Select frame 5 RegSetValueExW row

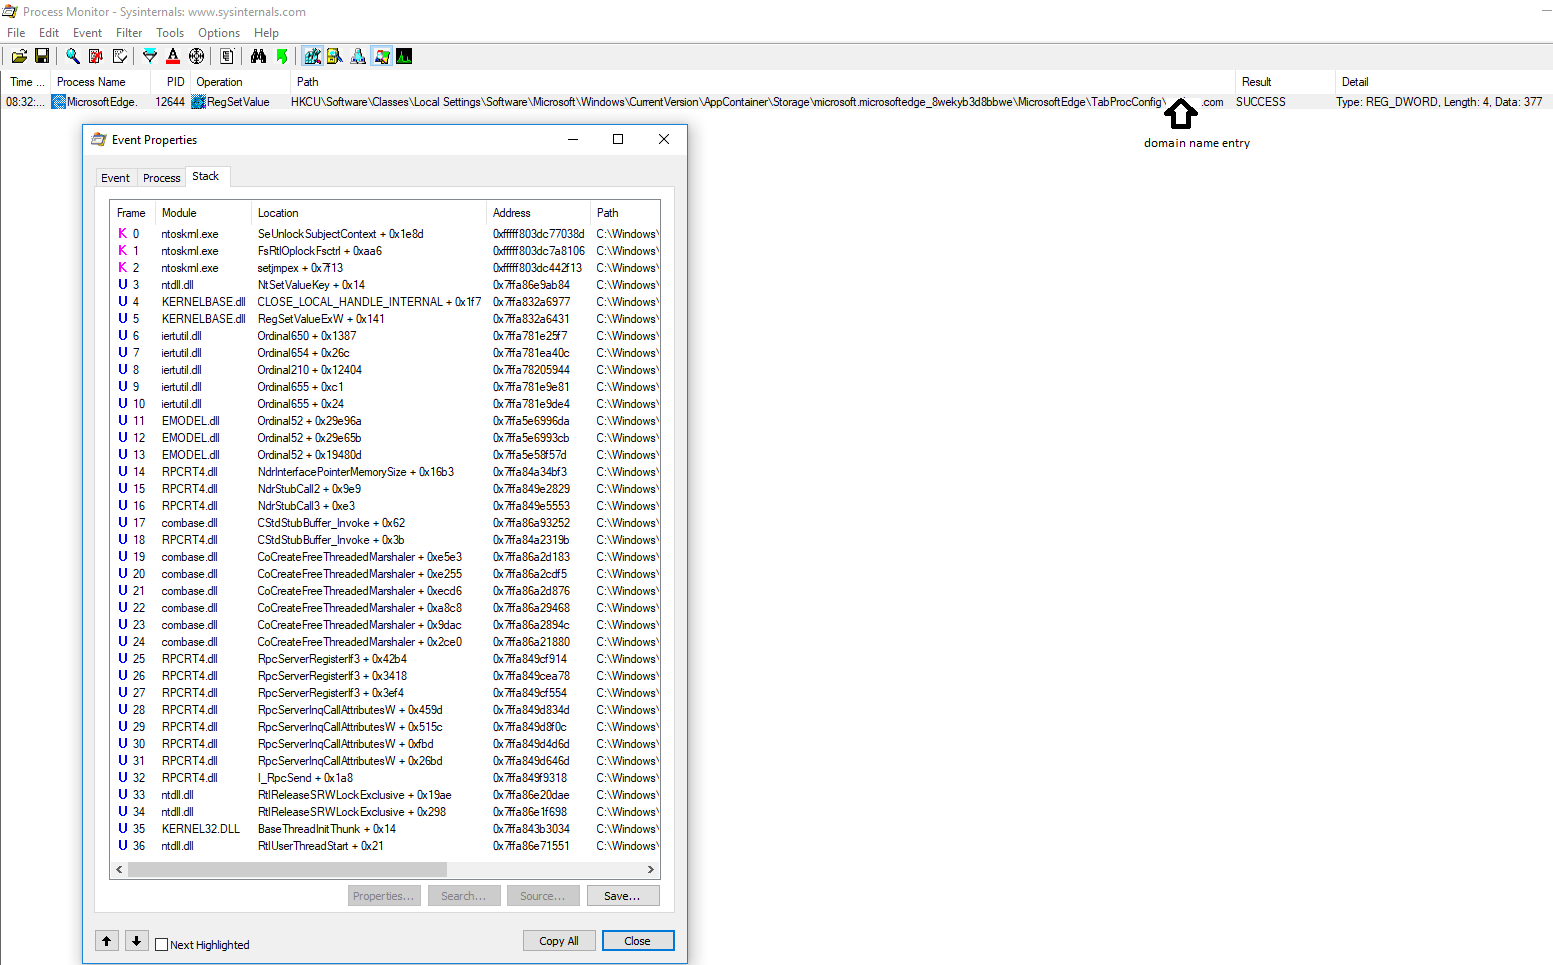click(385, 319)
